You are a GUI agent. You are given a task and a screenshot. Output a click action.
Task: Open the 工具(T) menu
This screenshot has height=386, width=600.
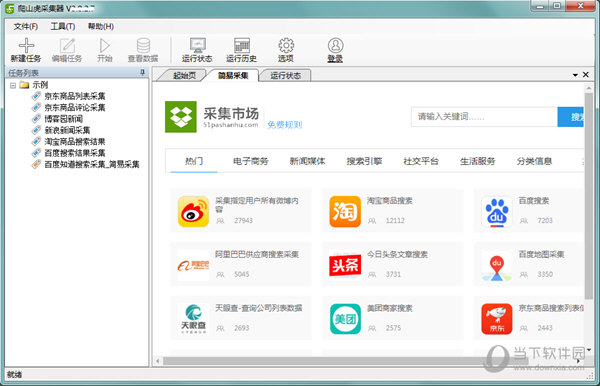click(x=63, y=26)
